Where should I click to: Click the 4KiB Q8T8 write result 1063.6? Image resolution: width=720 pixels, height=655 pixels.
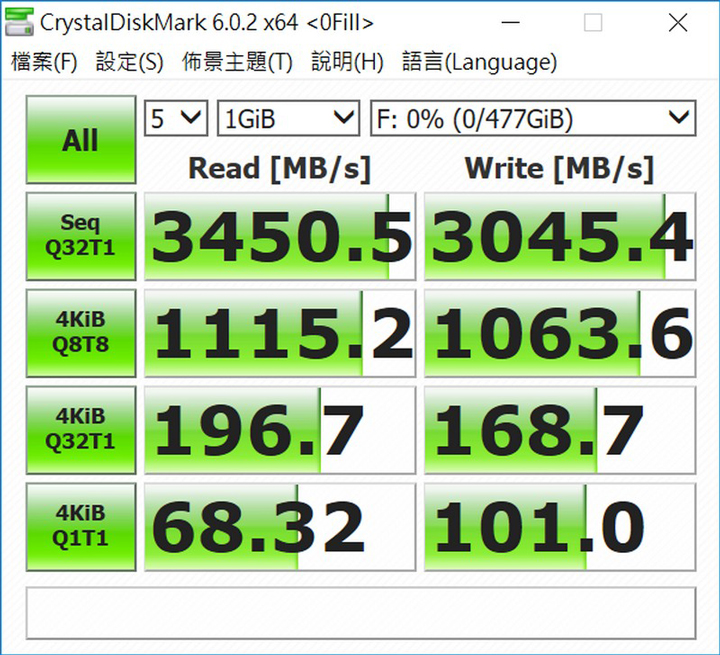tap(560, 333)
